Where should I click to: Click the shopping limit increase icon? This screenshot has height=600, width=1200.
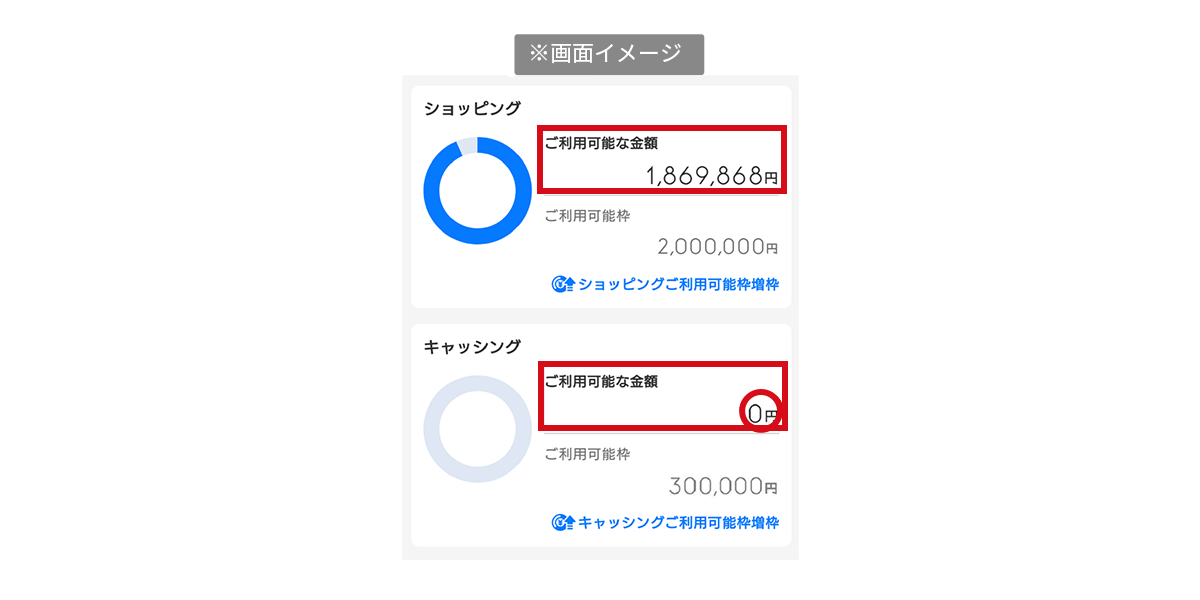tap(561, 284)
